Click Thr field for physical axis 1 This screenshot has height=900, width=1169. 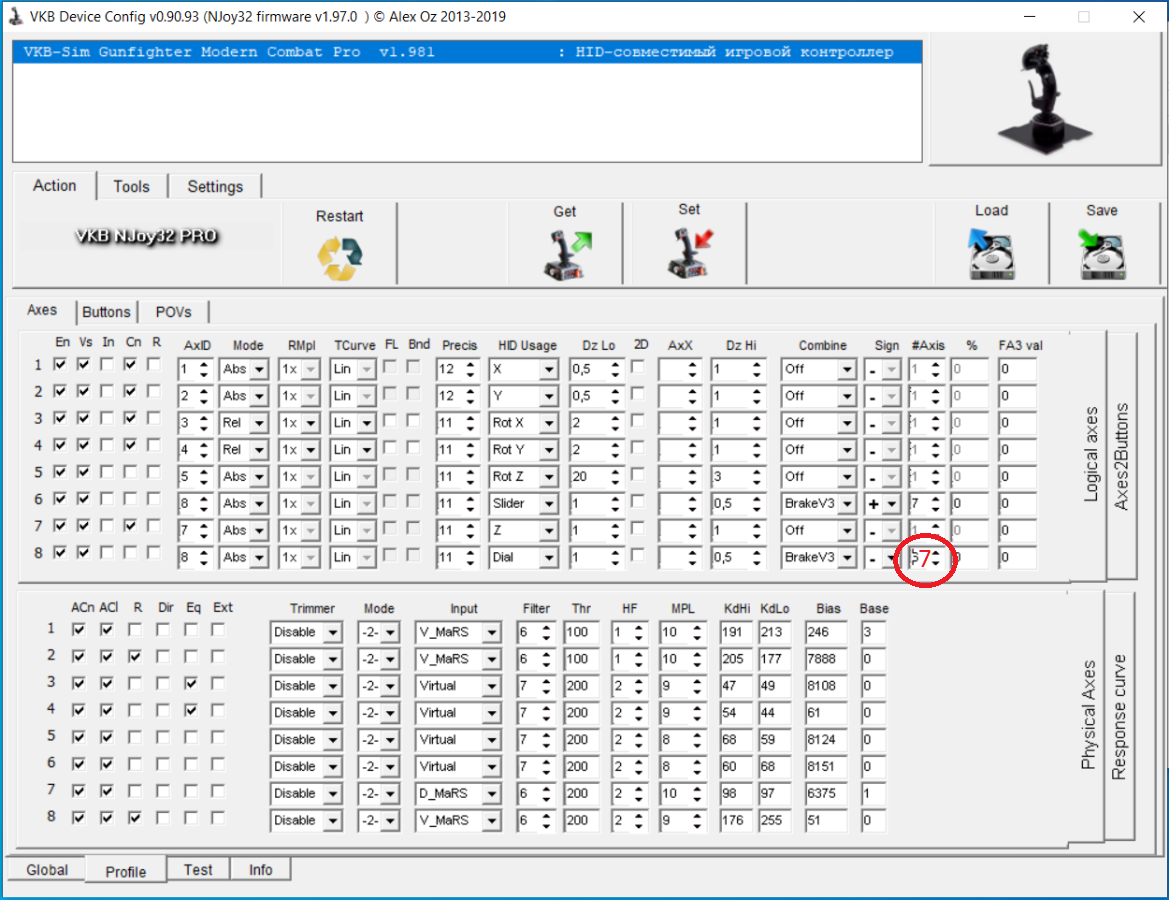click(x=581, y=632)
